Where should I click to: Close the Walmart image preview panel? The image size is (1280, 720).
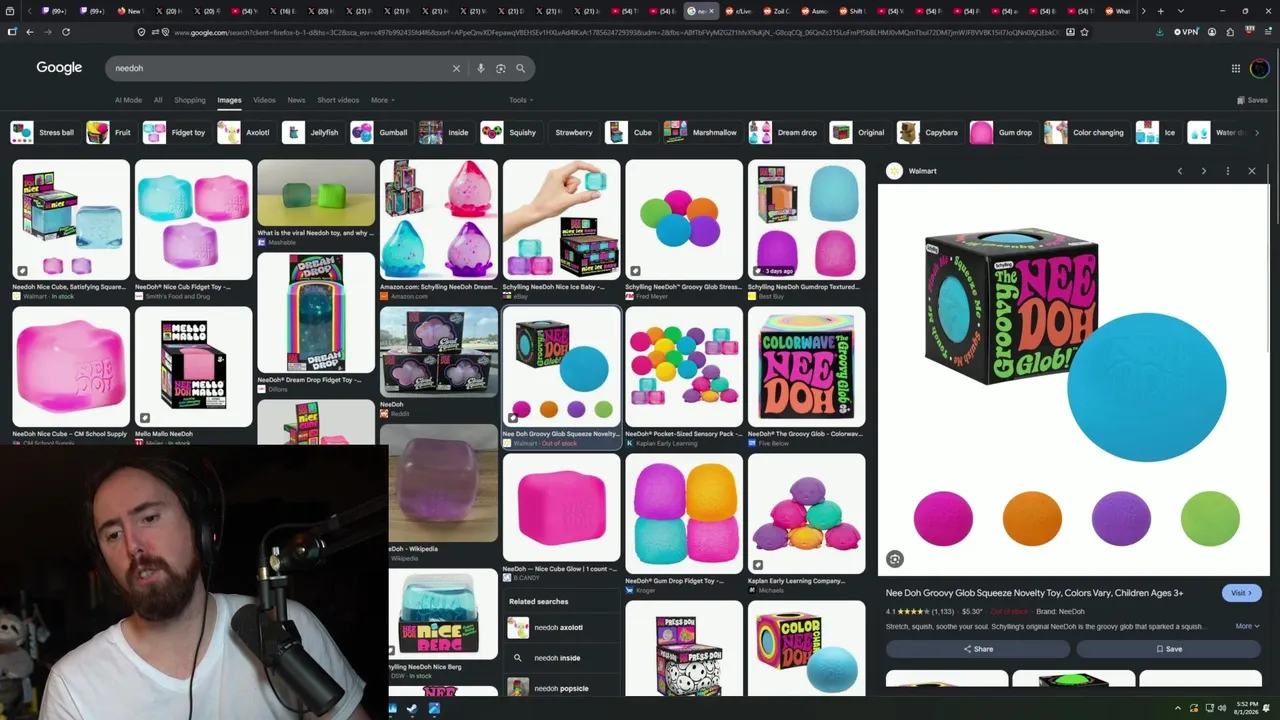pos(1252,171)
